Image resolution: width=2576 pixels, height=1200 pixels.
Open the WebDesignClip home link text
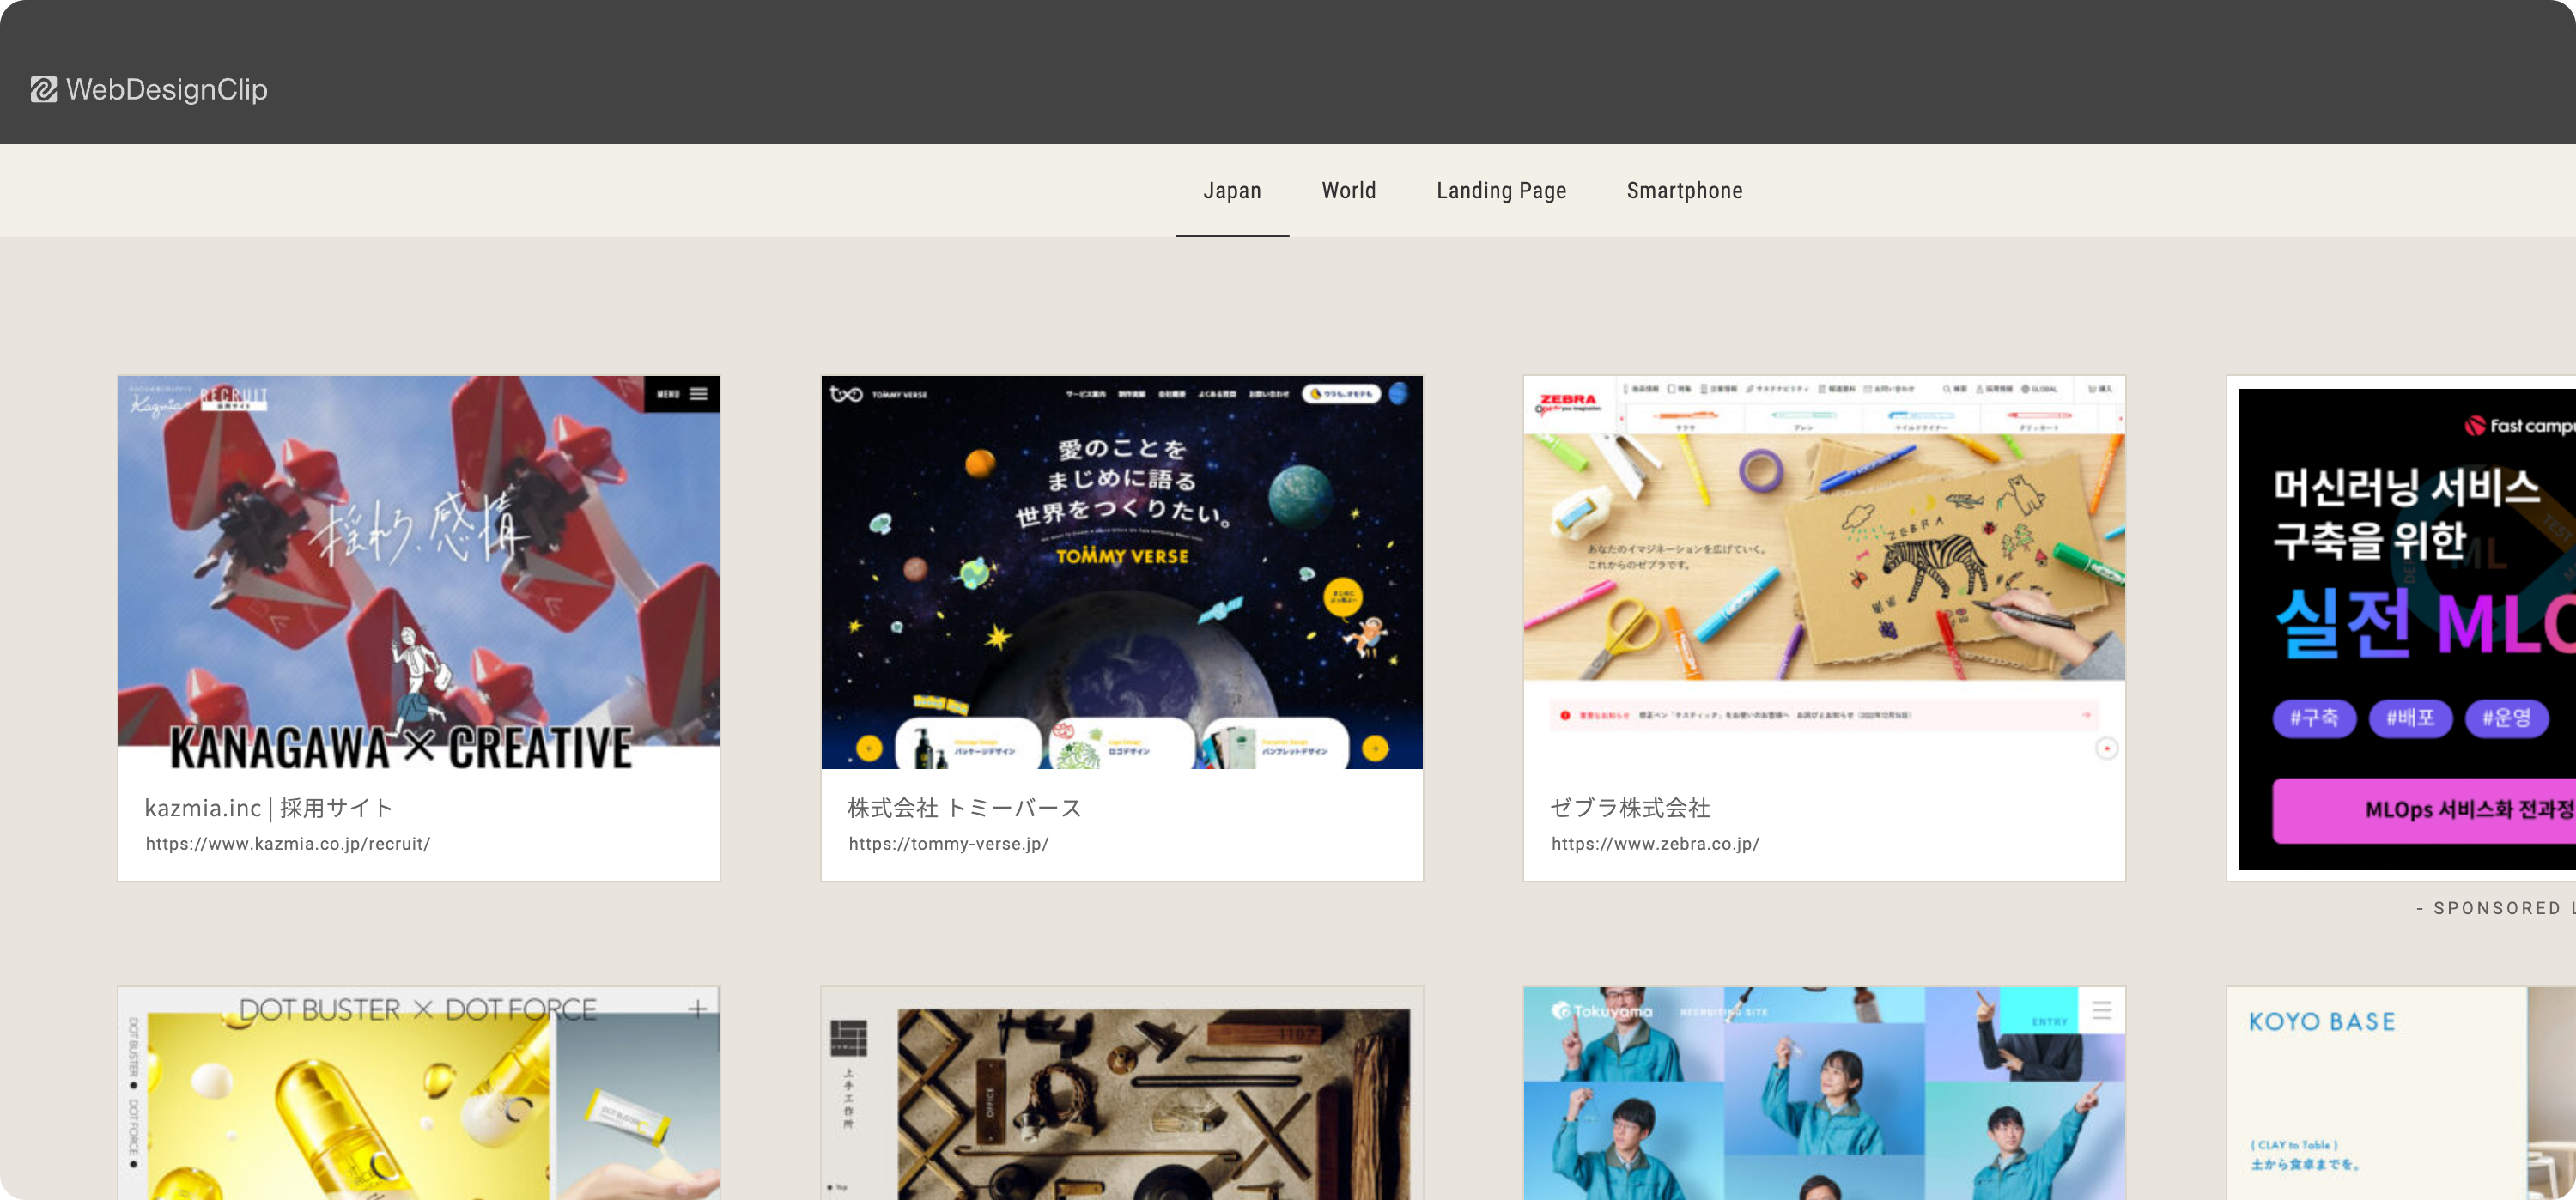pos(167,90)
